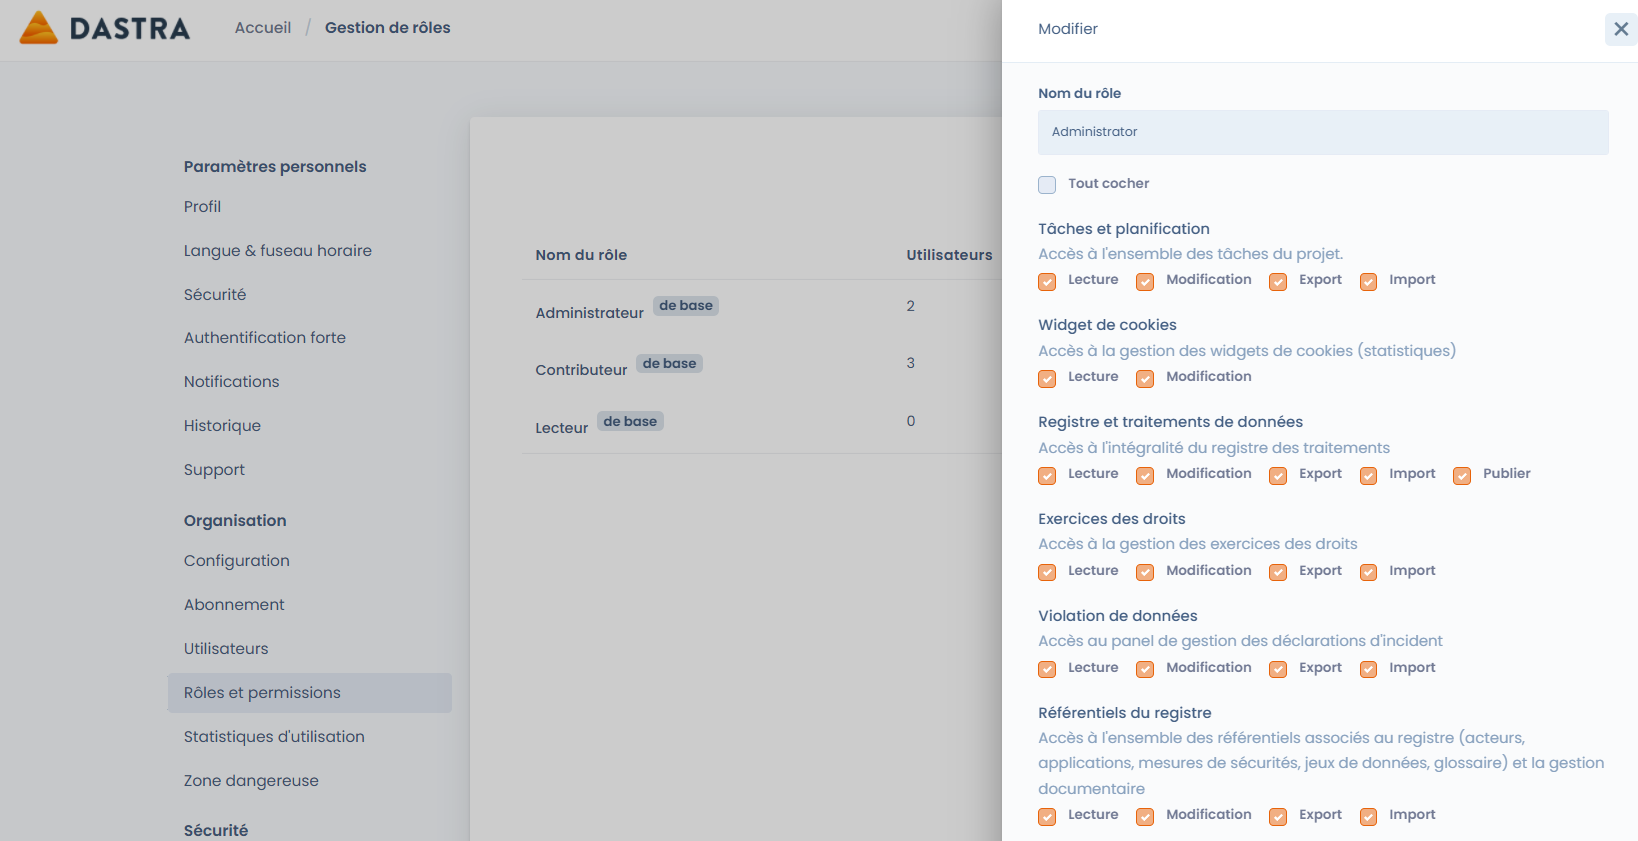Screen dimensions: 1638x841
Task: Uncheck Import under Violation de données
Action: 1368,670
